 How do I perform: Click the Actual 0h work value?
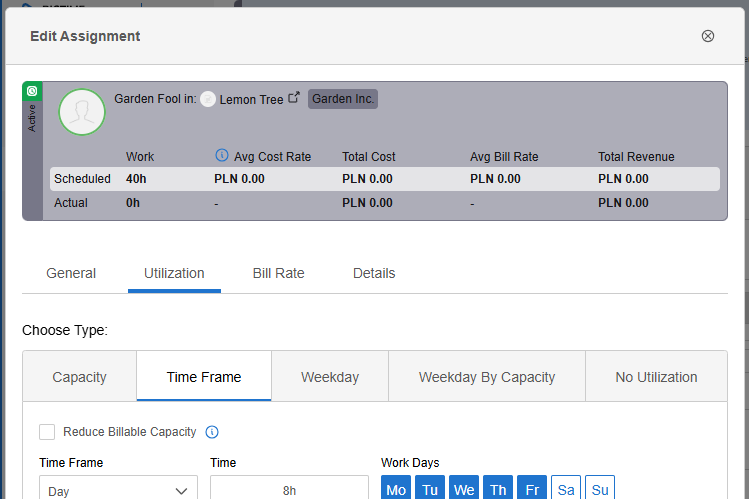(x=133, y=203)
